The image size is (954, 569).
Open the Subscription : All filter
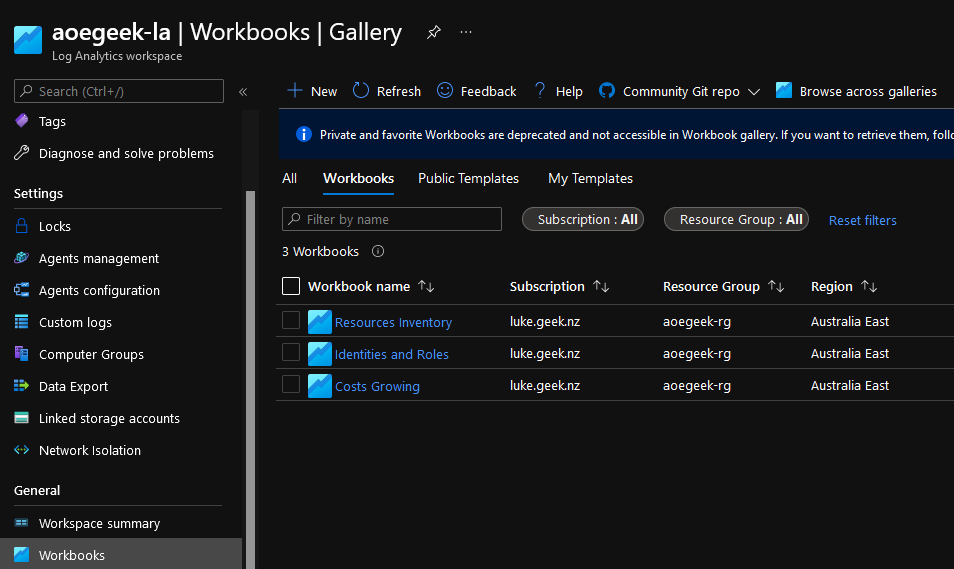[583, 219]
